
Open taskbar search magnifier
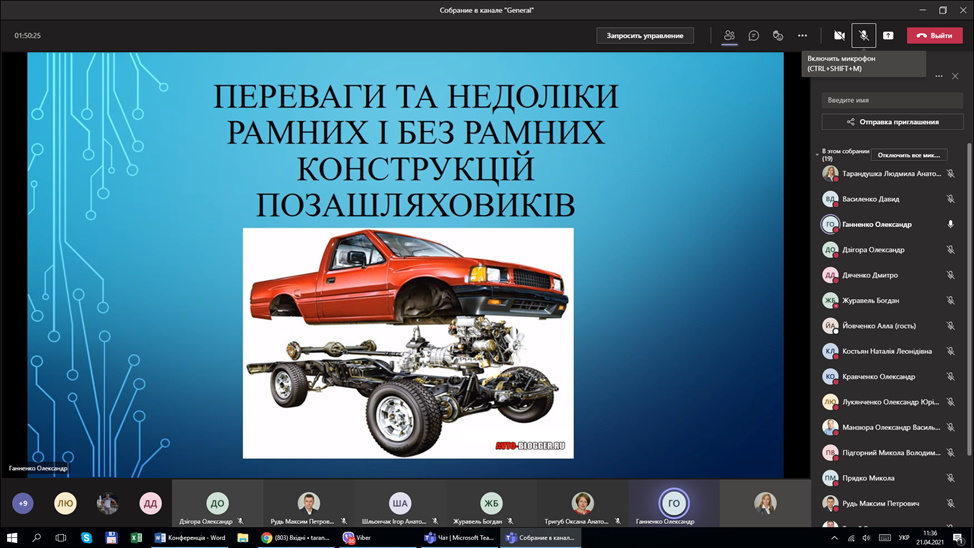point(36,538)
